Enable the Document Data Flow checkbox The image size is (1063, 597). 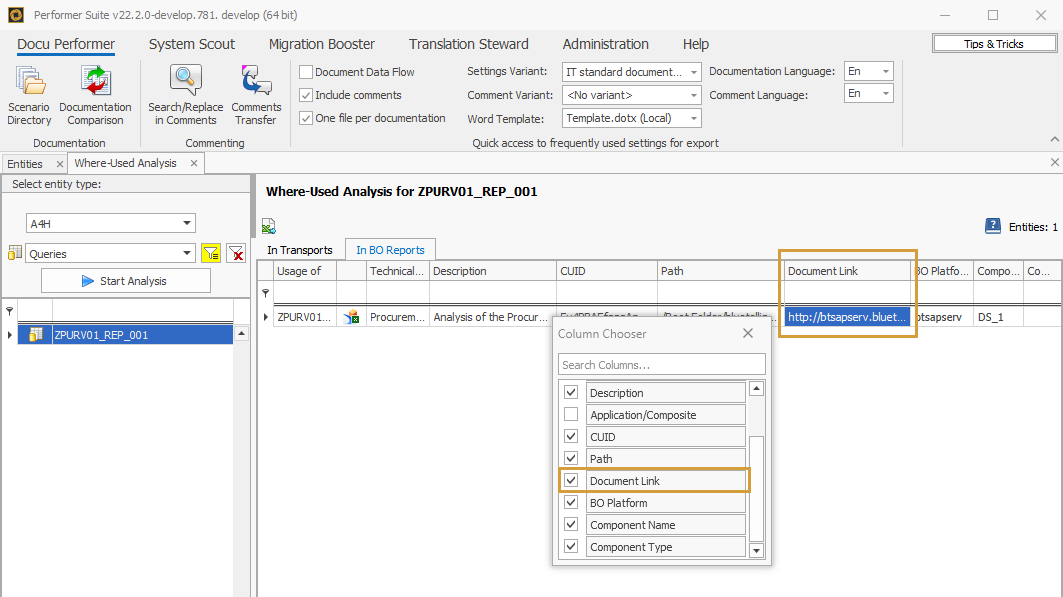click(305, 71)
